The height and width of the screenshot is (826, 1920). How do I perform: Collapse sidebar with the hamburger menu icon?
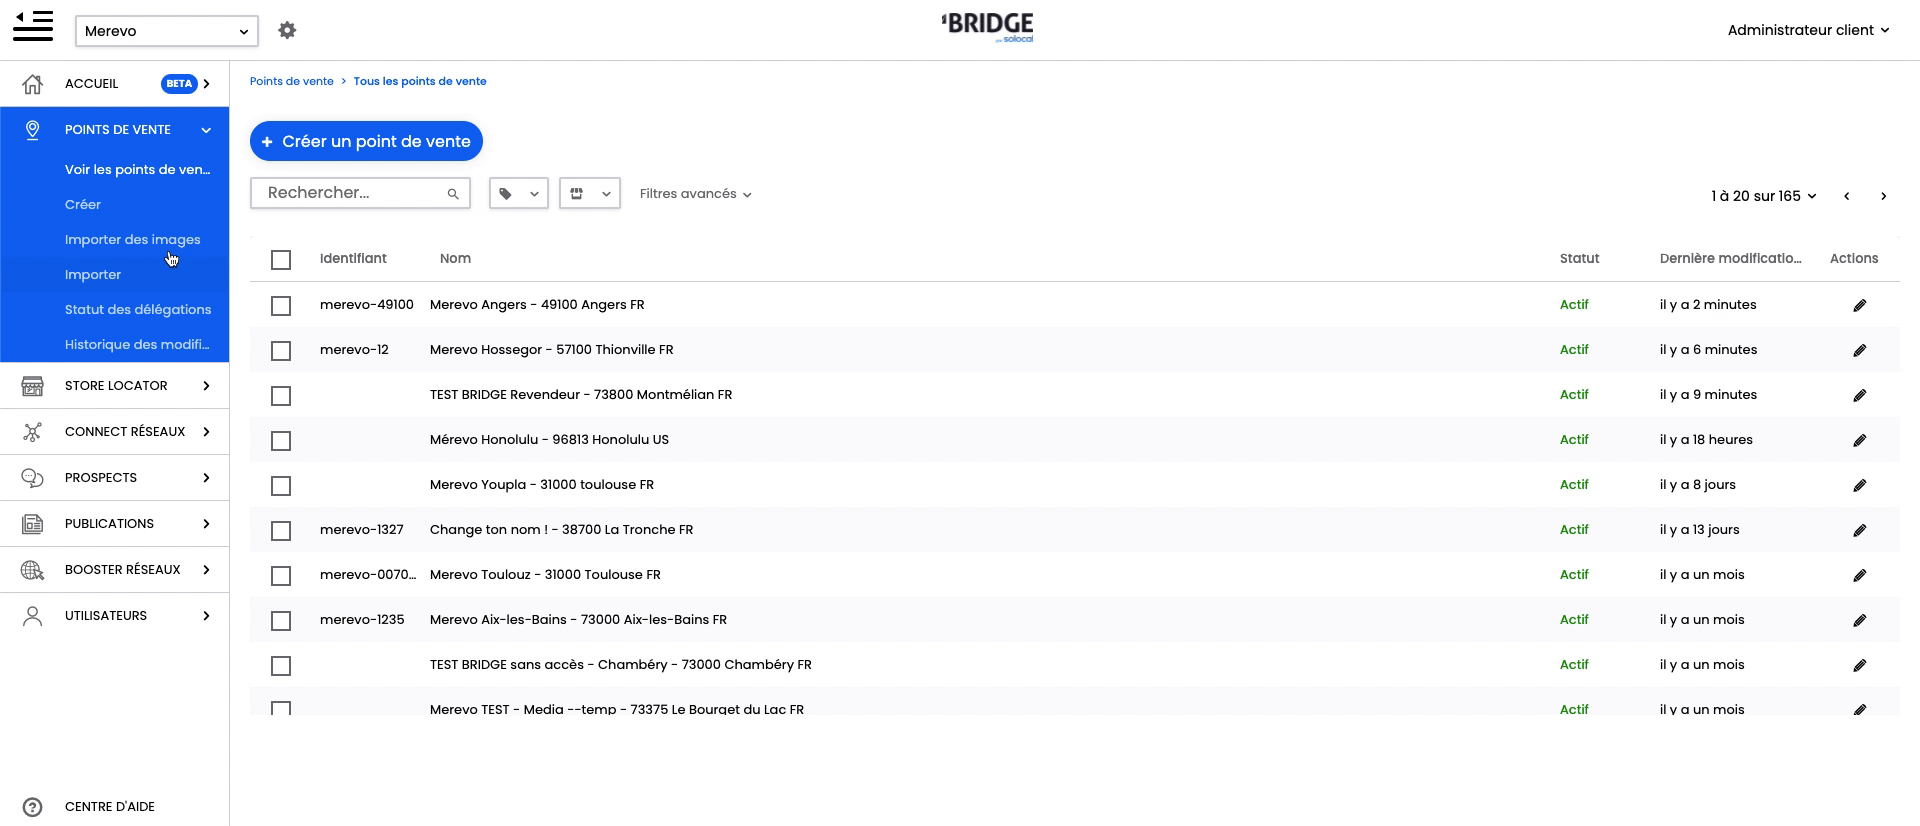pos(33,27)
